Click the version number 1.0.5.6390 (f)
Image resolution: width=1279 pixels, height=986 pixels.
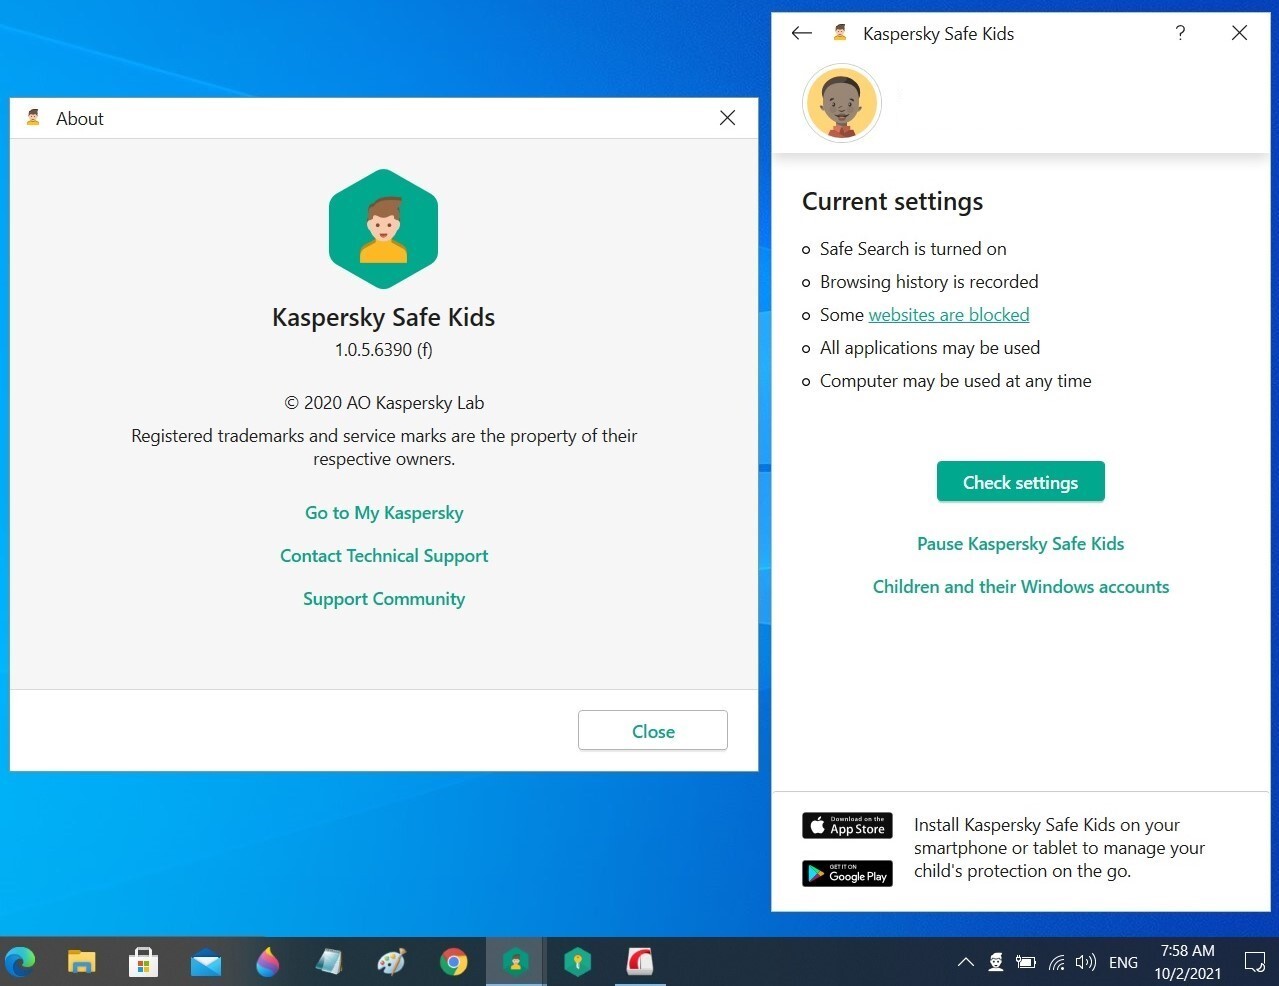point(384,350)
